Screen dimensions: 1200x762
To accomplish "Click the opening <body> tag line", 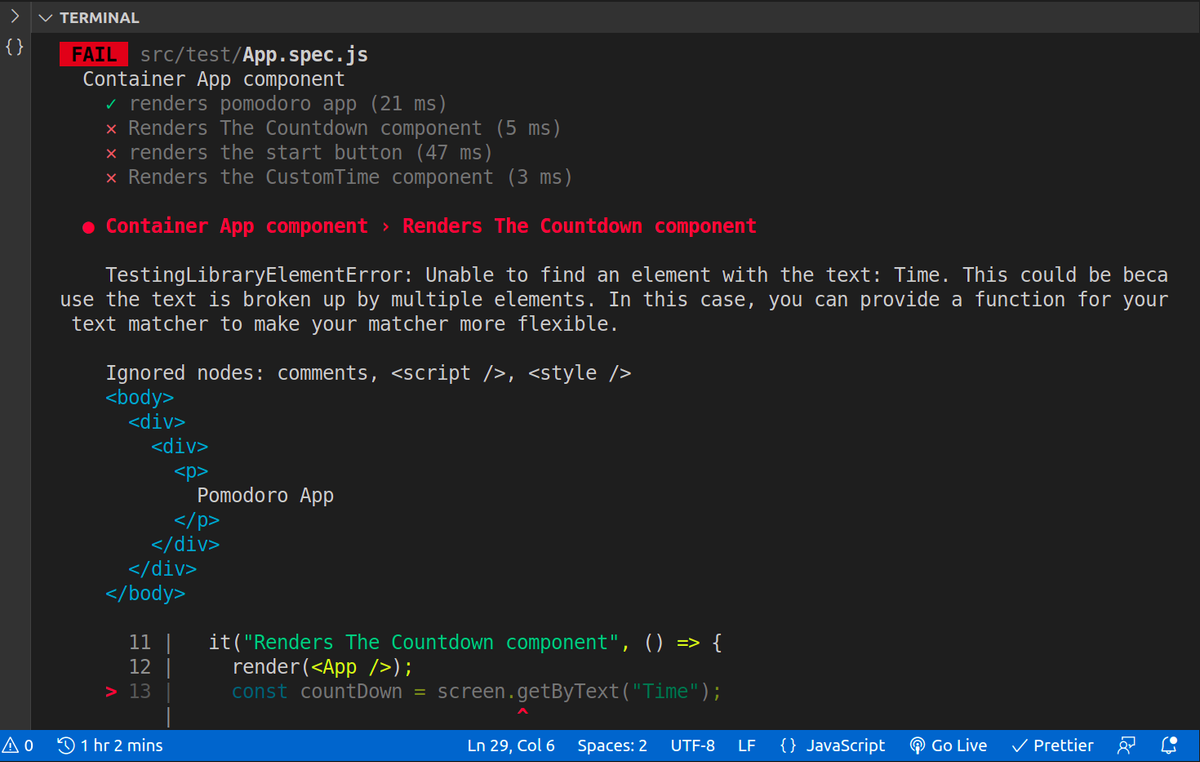I will (139, 398).
